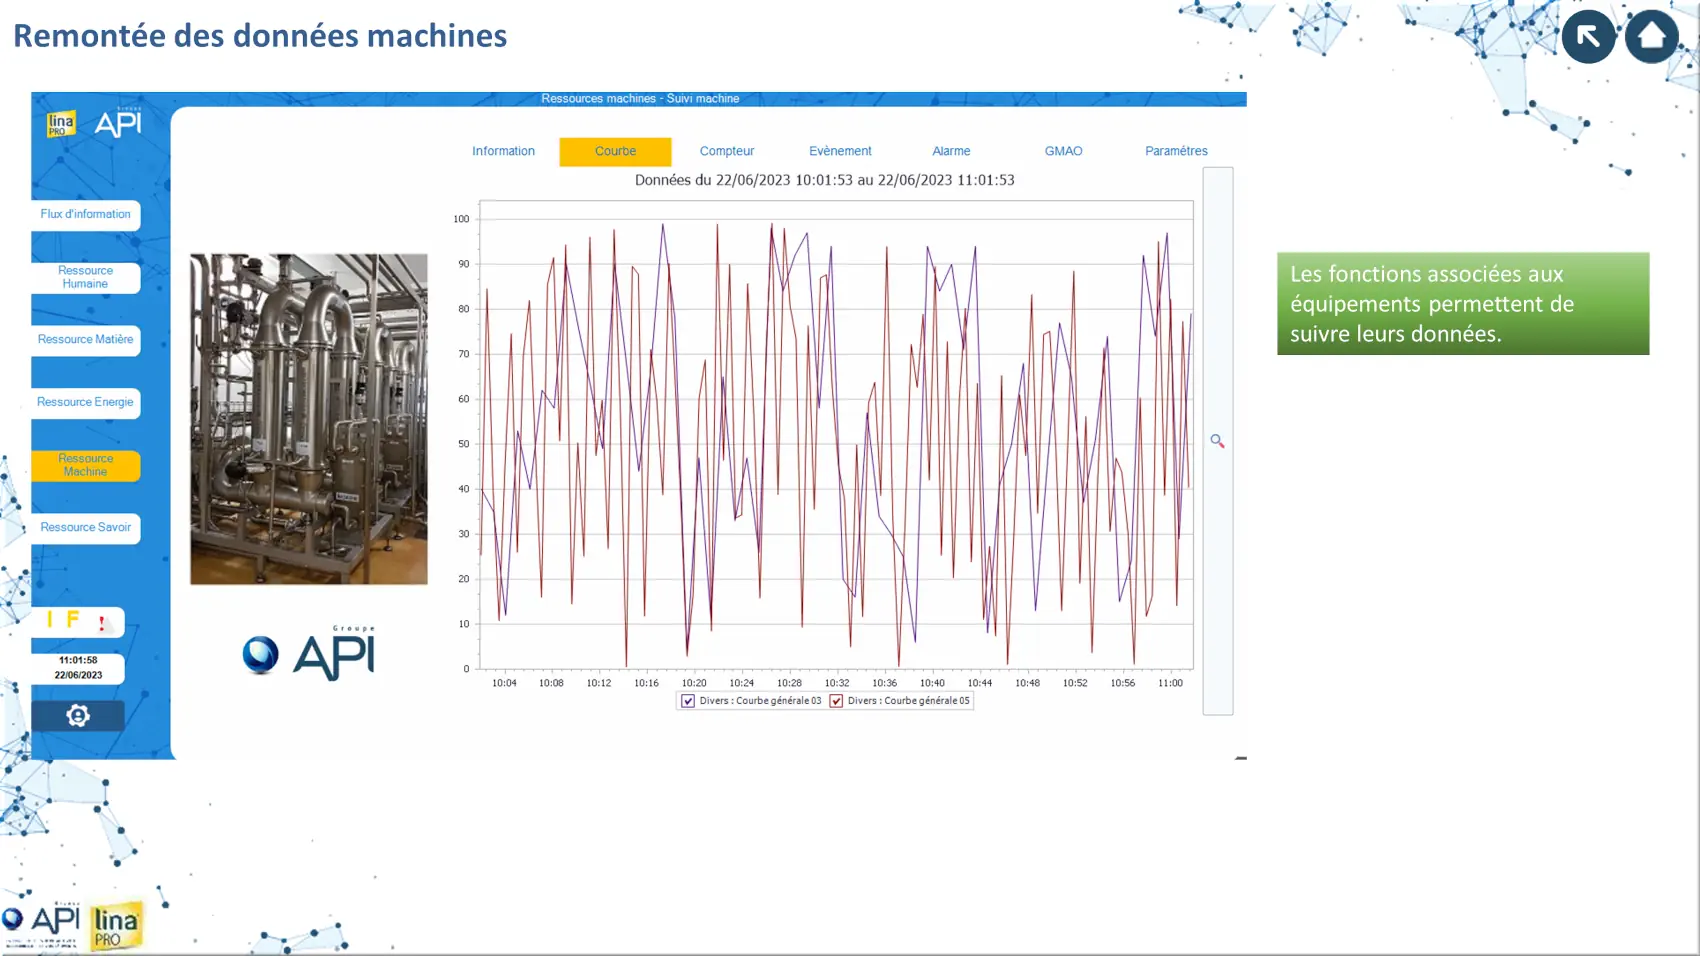Click the vertical bar right of chart
This screenshot has width=1700, height=956.
(x=1217, y=600)
